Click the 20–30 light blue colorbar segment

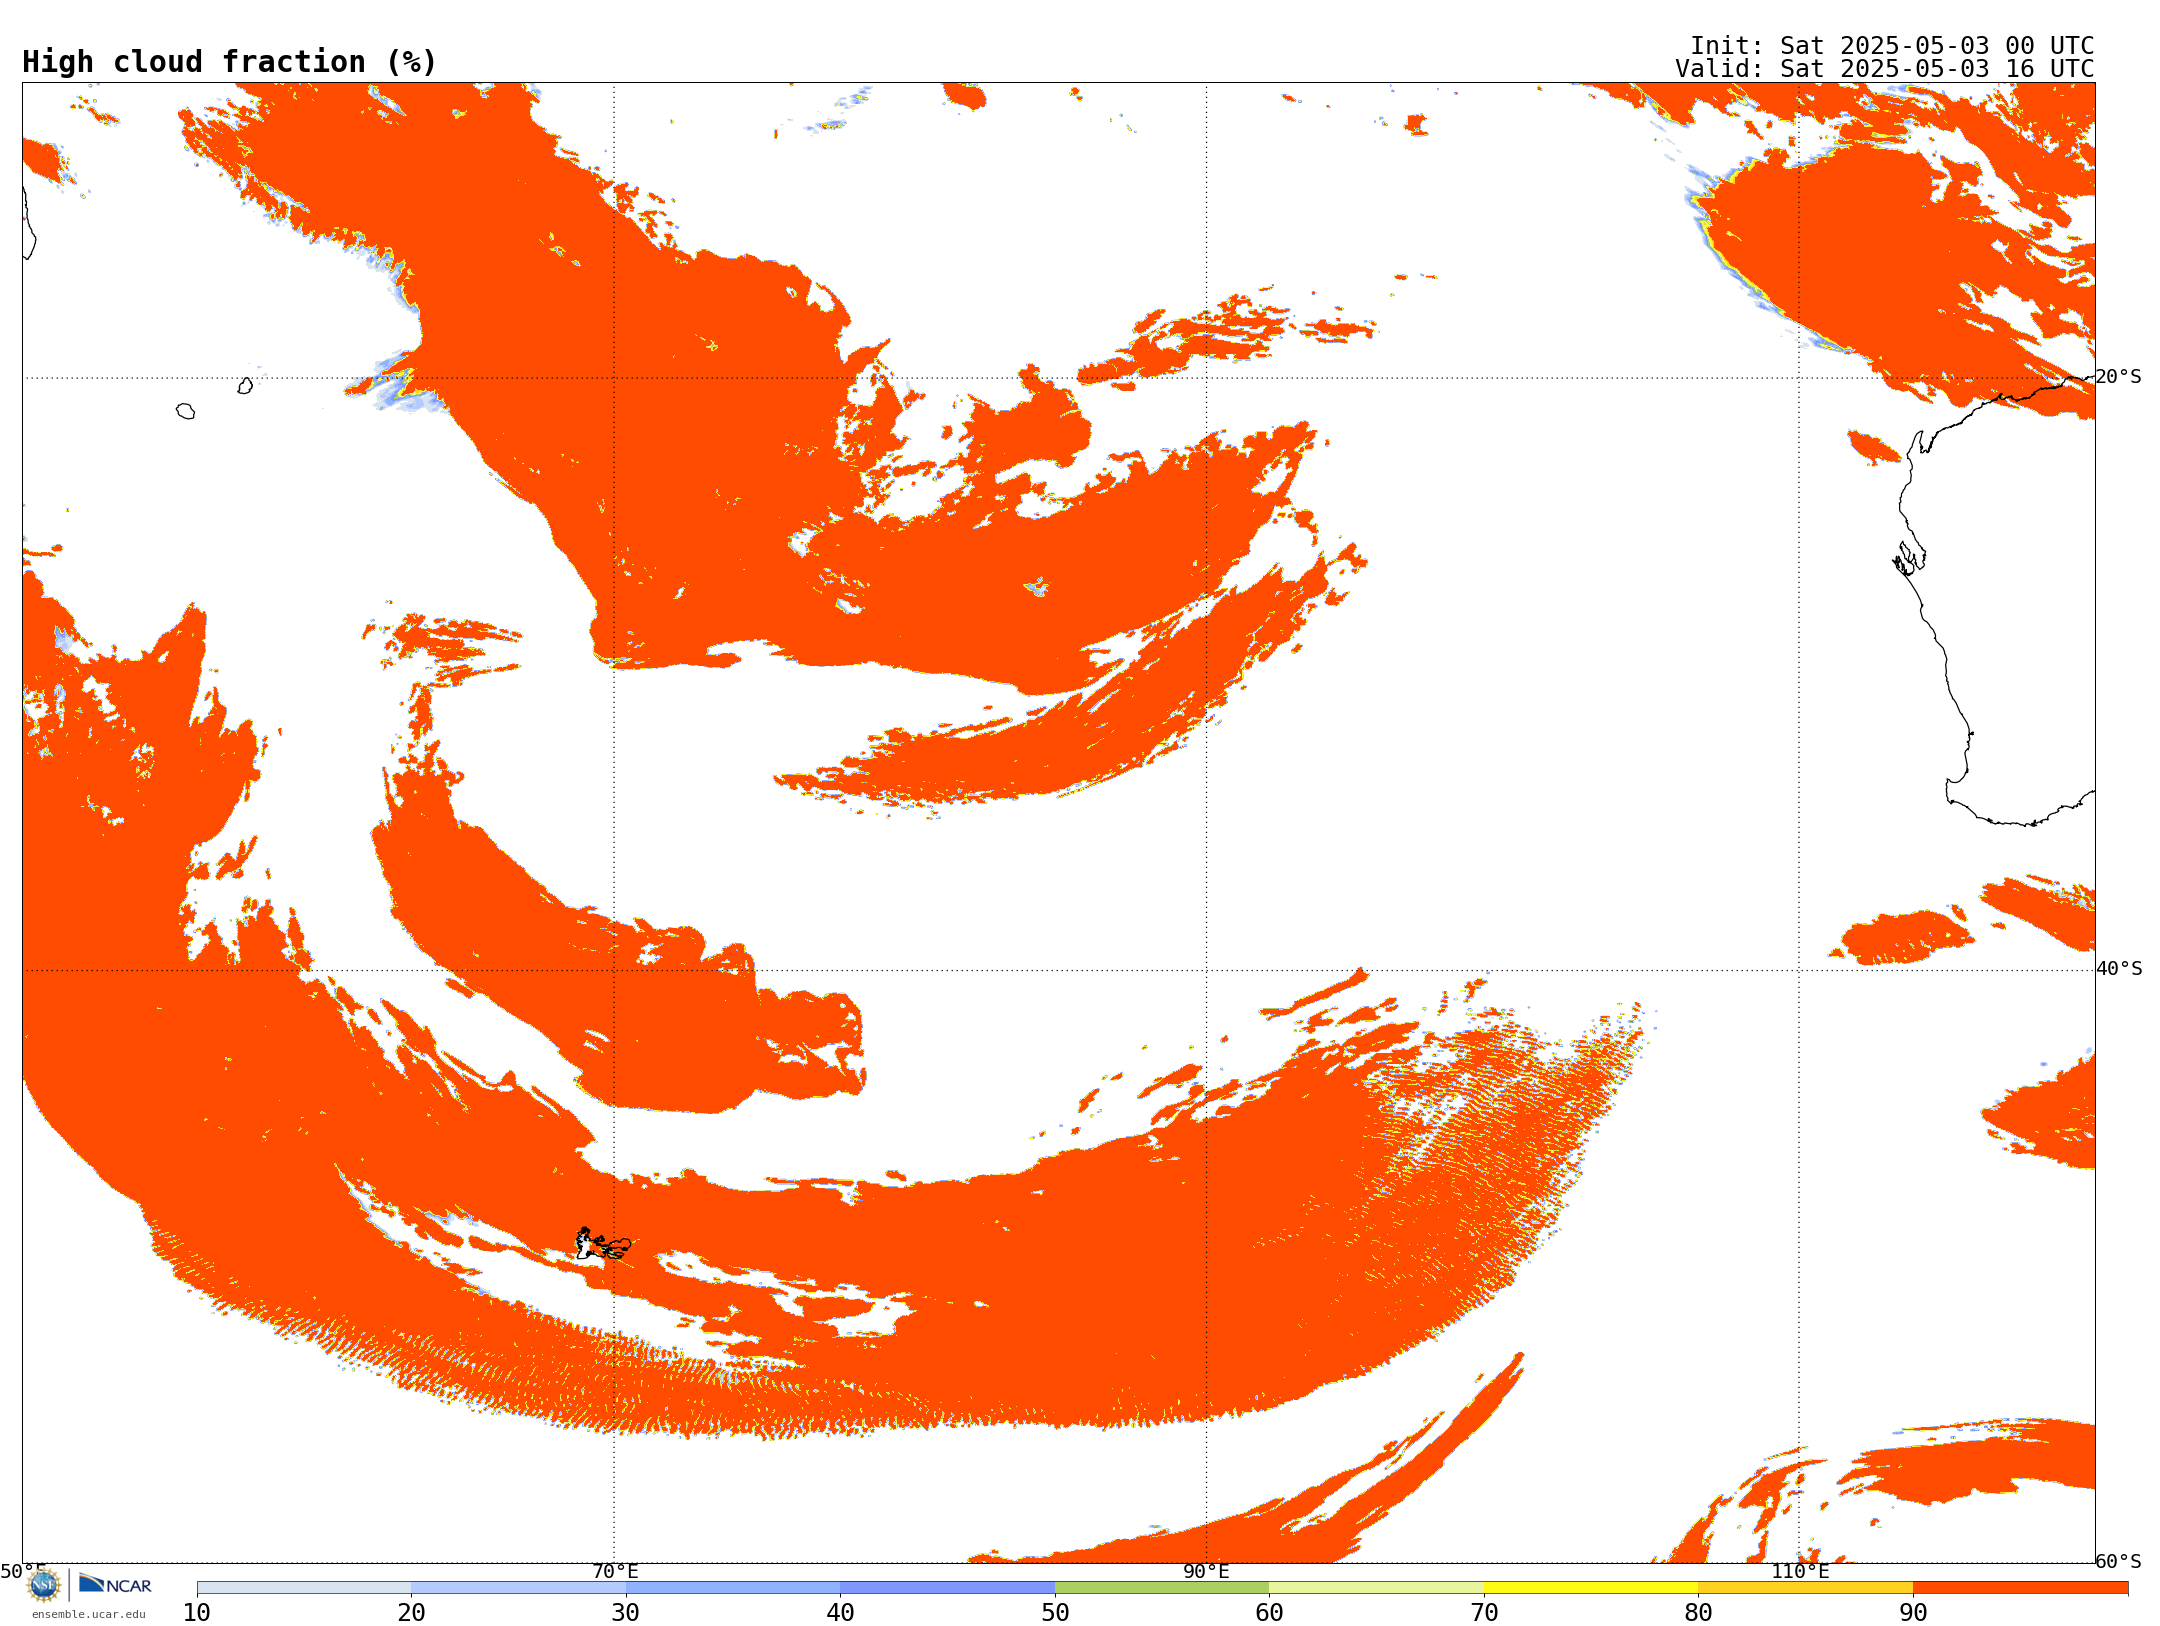point(518,1588)
